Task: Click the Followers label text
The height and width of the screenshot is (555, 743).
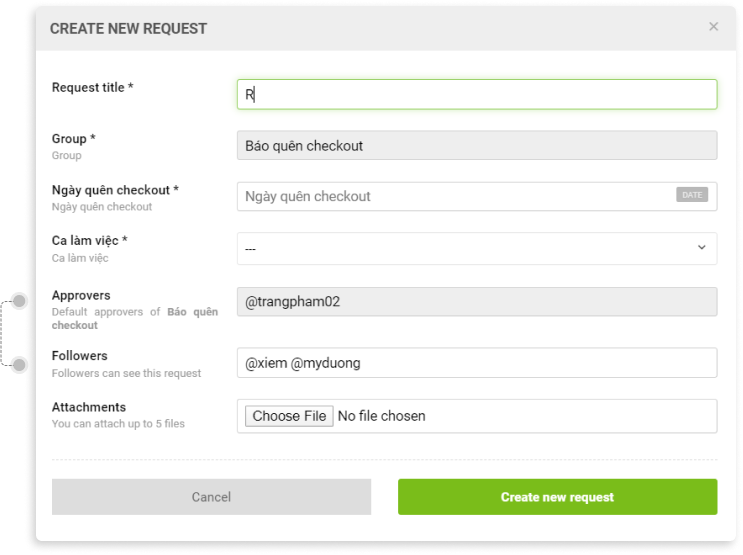Action: 80,356
